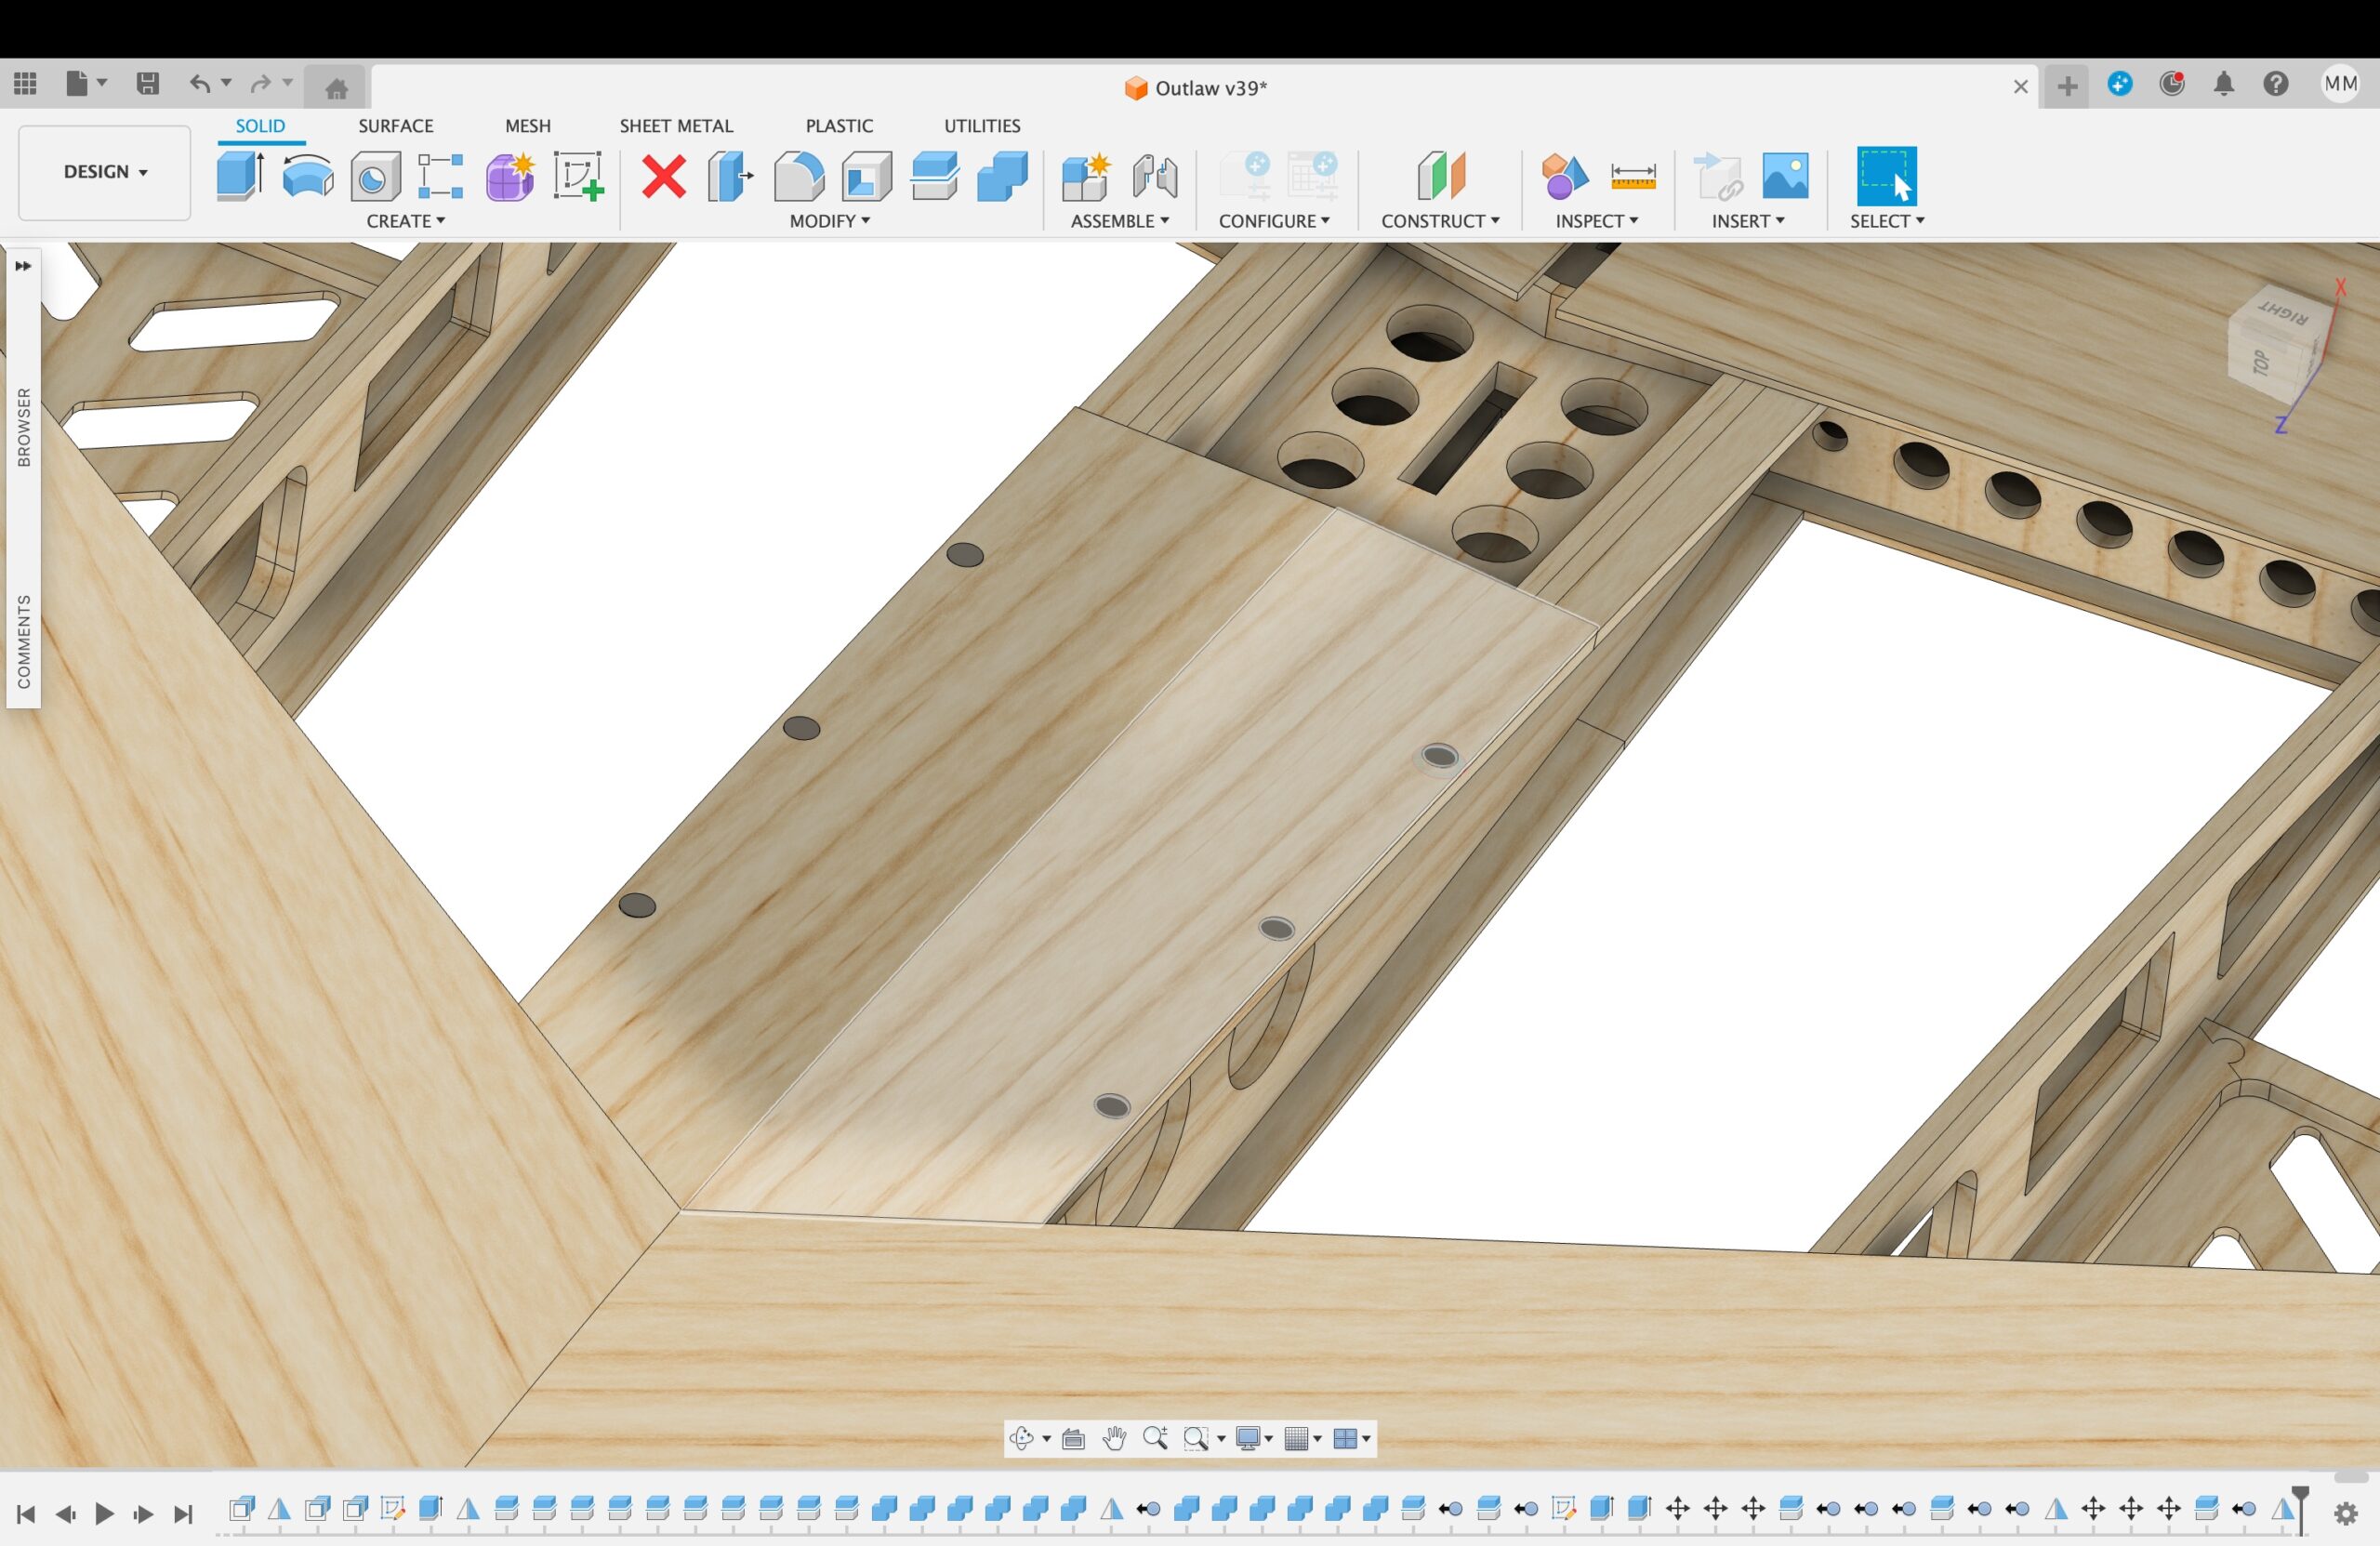Select the Joint tool in Assemble
The image size is (2380, 1546).
pyautogui.click(x=1155, y=176)
